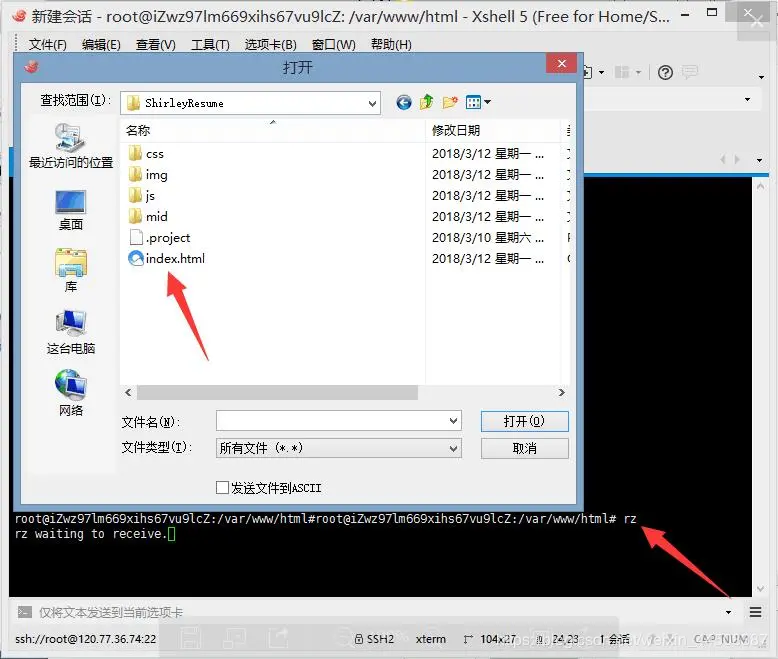Expand the File type (文件类型) dropdown
Image resolution: width=778 pixels, height=659 pixels.
click(453, 449)
